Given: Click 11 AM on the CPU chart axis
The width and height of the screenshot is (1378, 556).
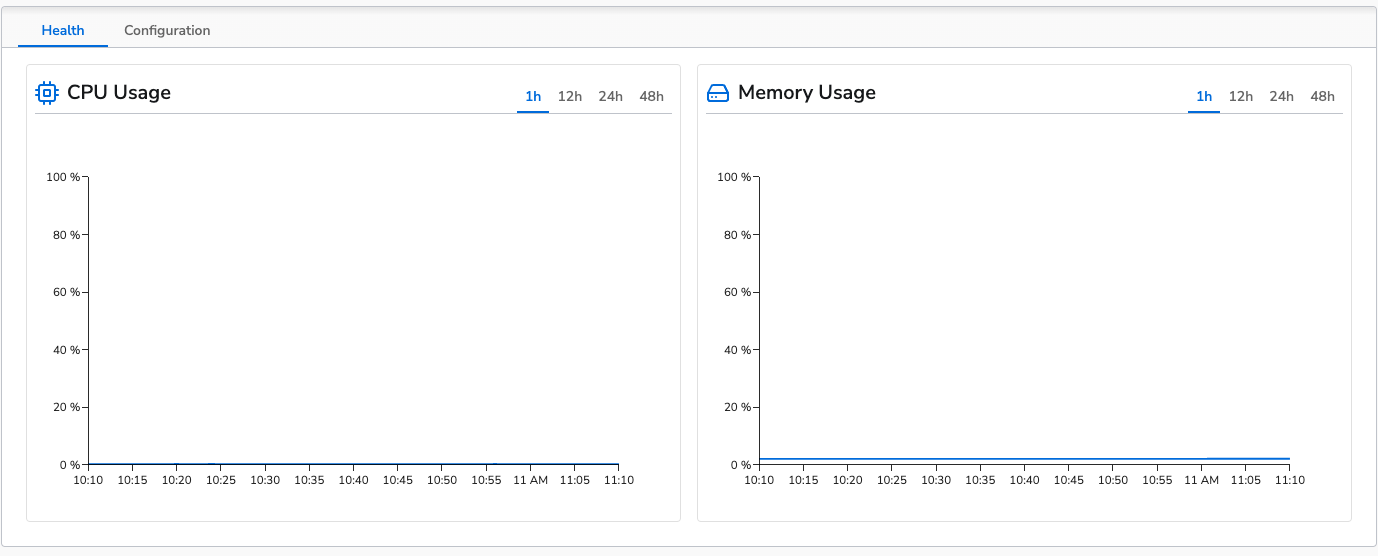Looking at the screenshot, I should [530, 480].
